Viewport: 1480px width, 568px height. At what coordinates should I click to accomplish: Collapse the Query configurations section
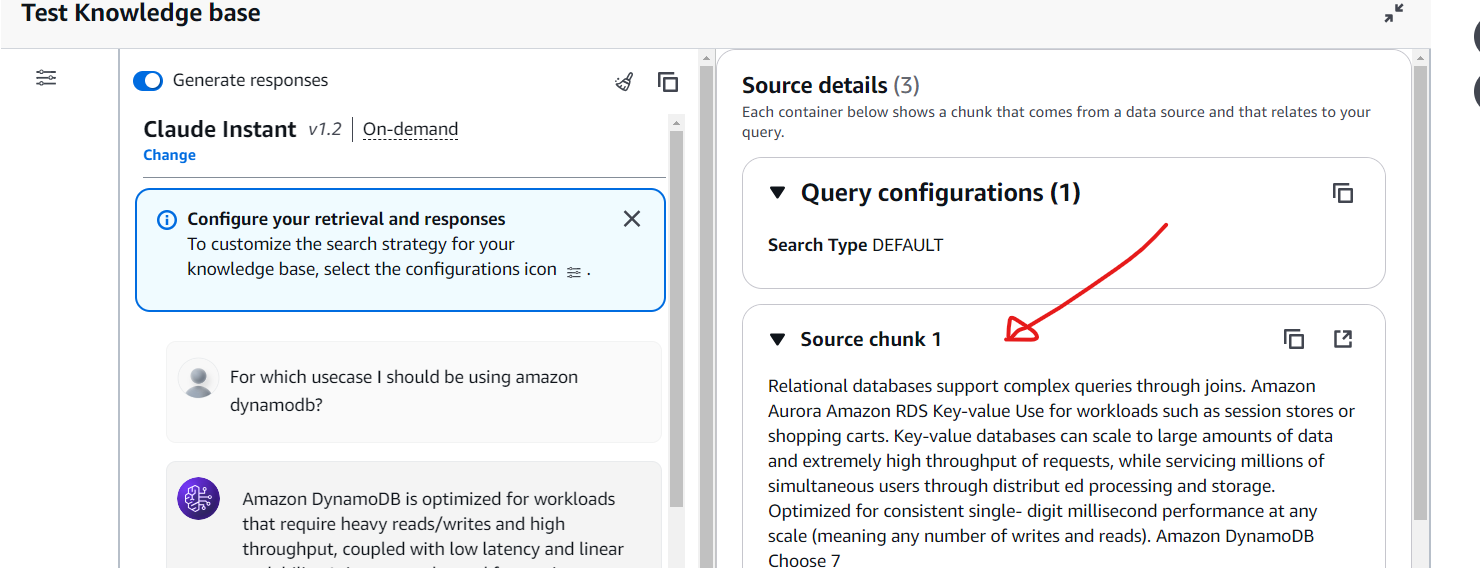tap(778, 192)
